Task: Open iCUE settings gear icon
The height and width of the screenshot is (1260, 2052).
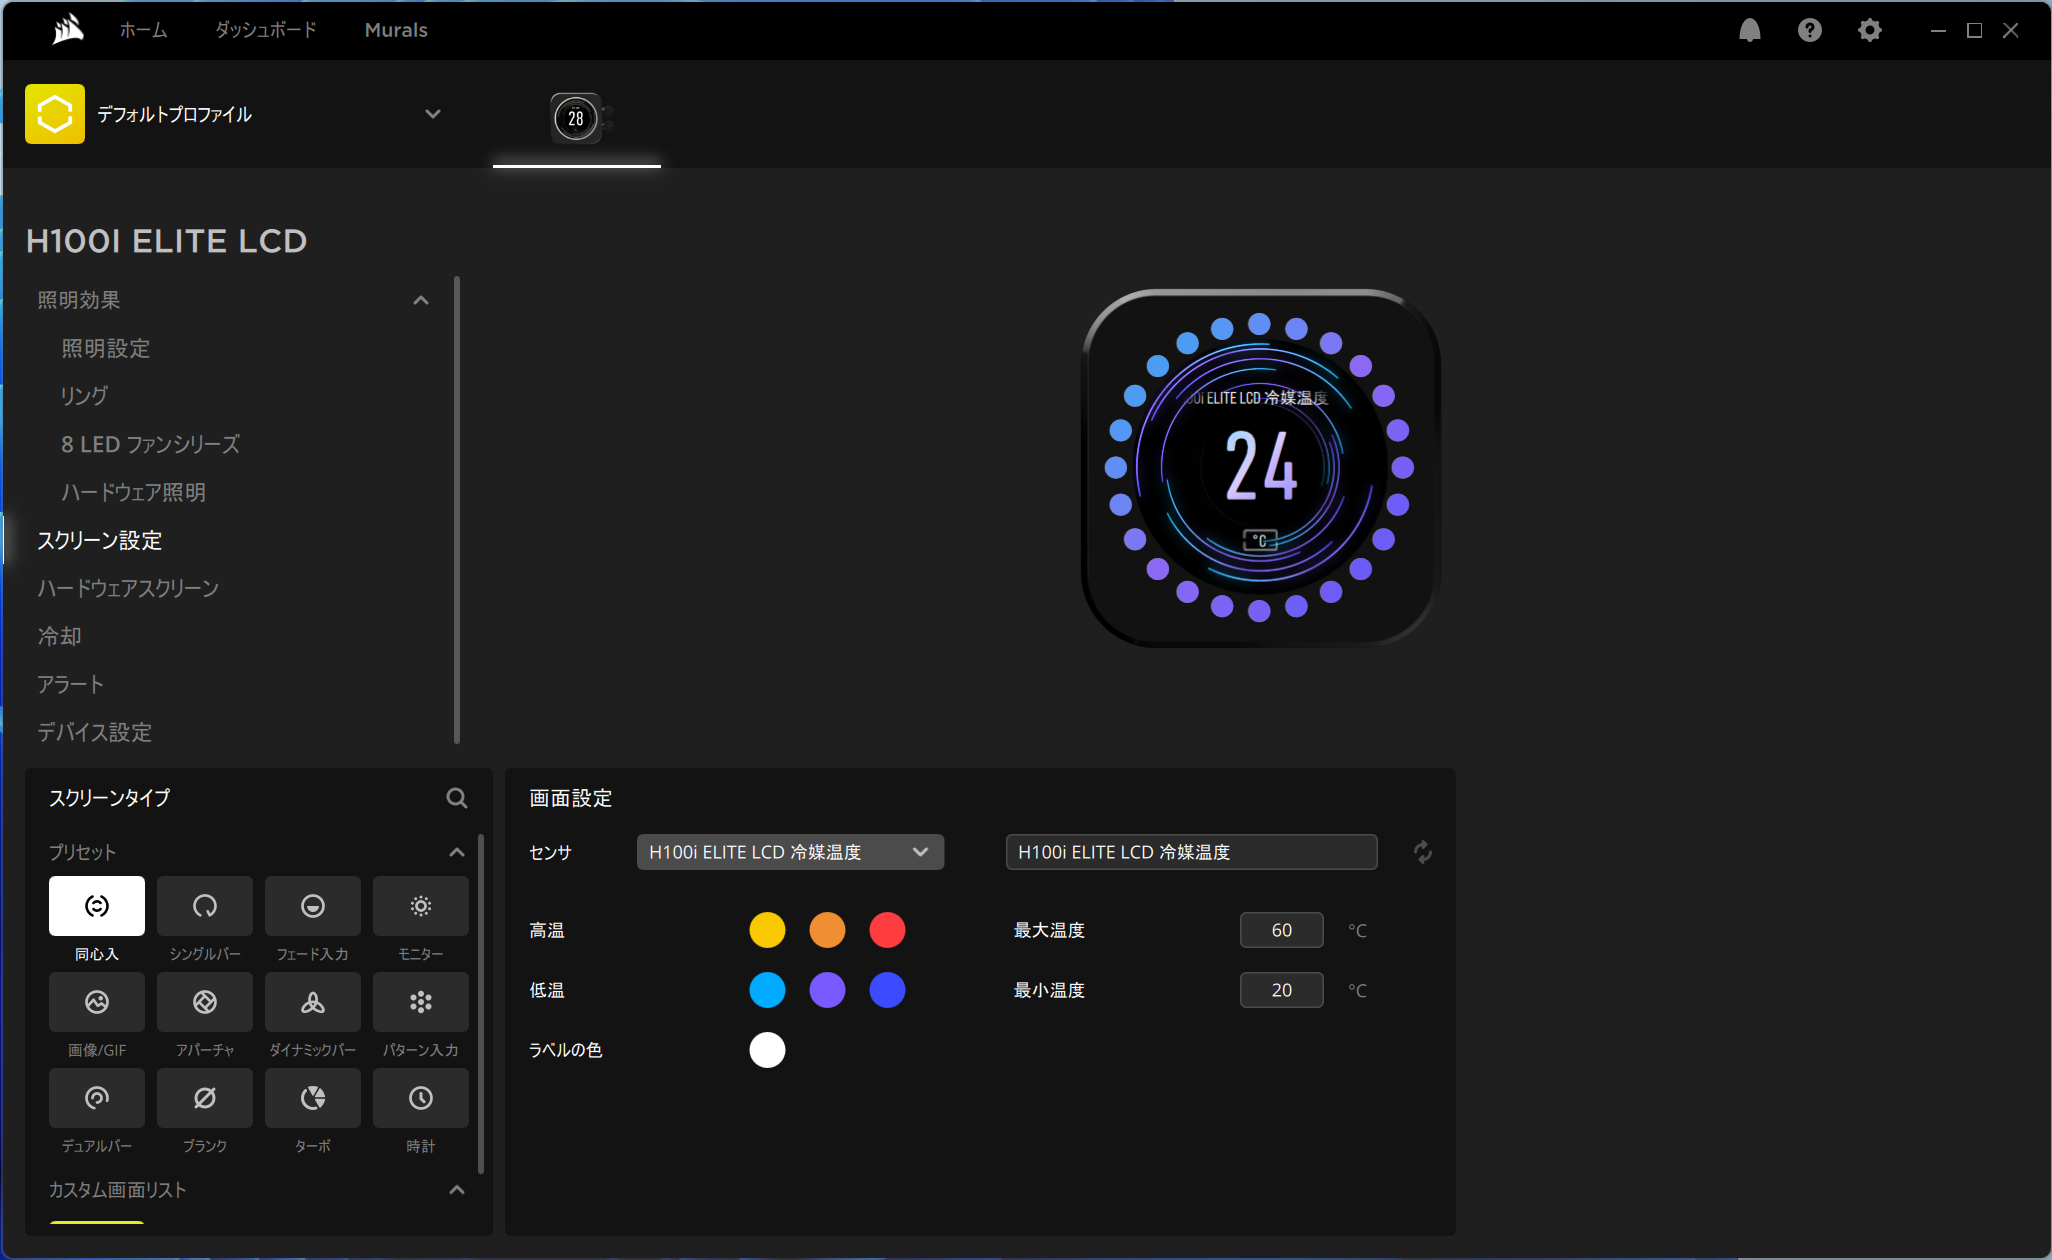Action: click(1870, 30)
